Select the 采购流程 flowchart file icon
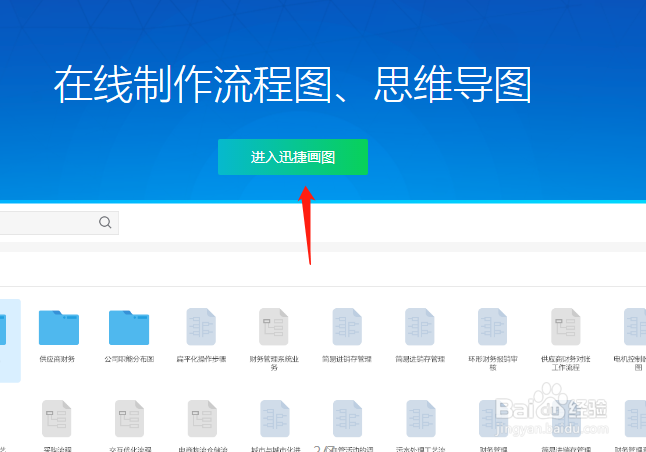This screenshot has width=646, height=452. pos(57,419)
